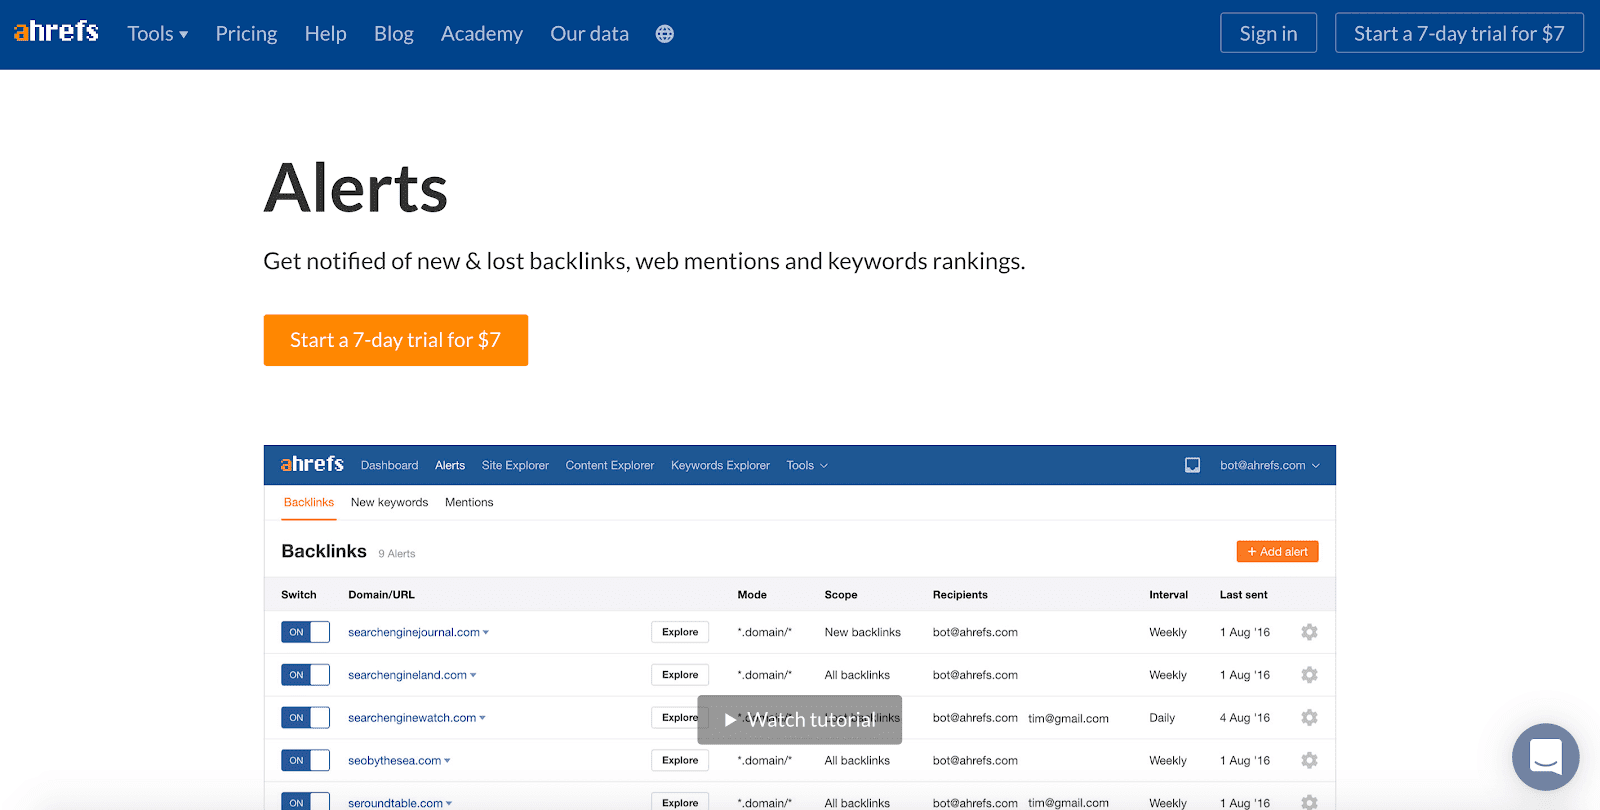Open the language globe icon
Image resolution: width=1600 pixels, height=810 pixels.
pos(665,34)
